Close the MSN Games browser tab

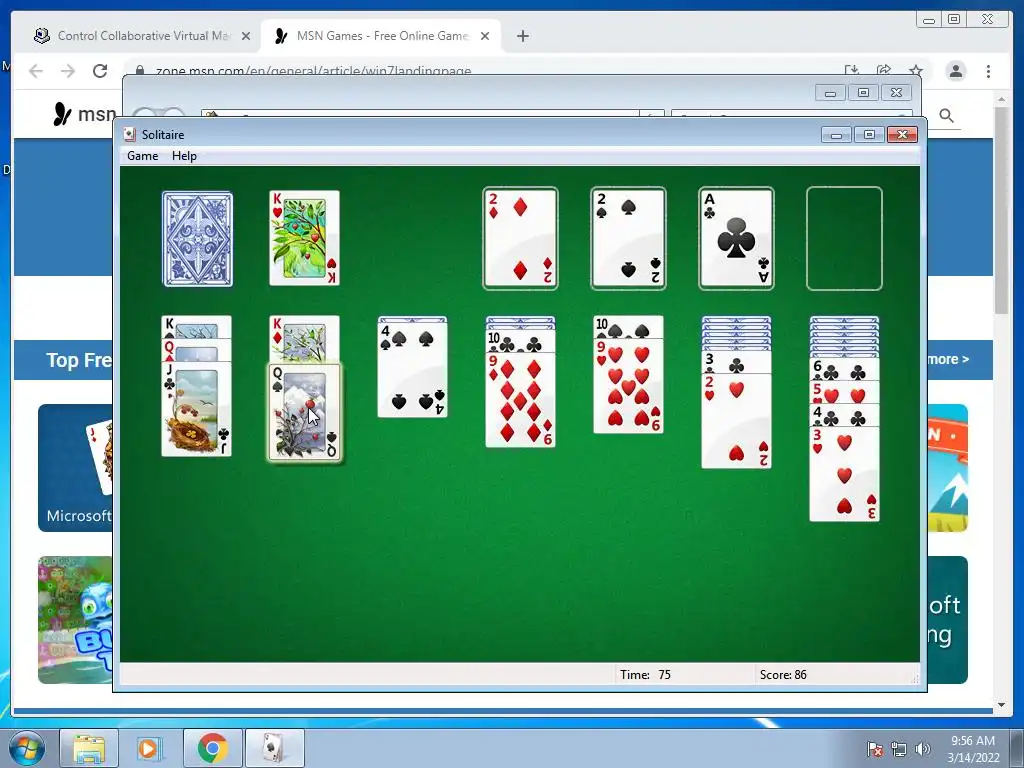coord(485,36)
